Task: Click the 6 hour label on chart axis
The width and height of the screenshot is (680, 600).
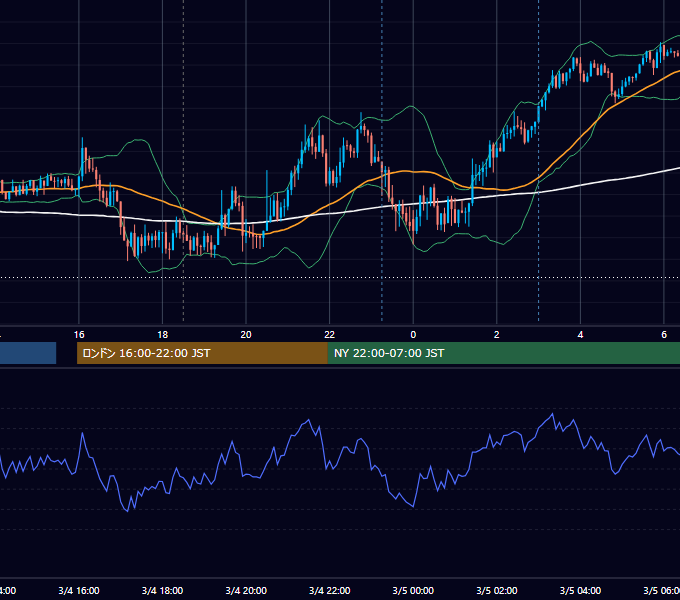Action: pyautogui.click(x=664, y=335)
